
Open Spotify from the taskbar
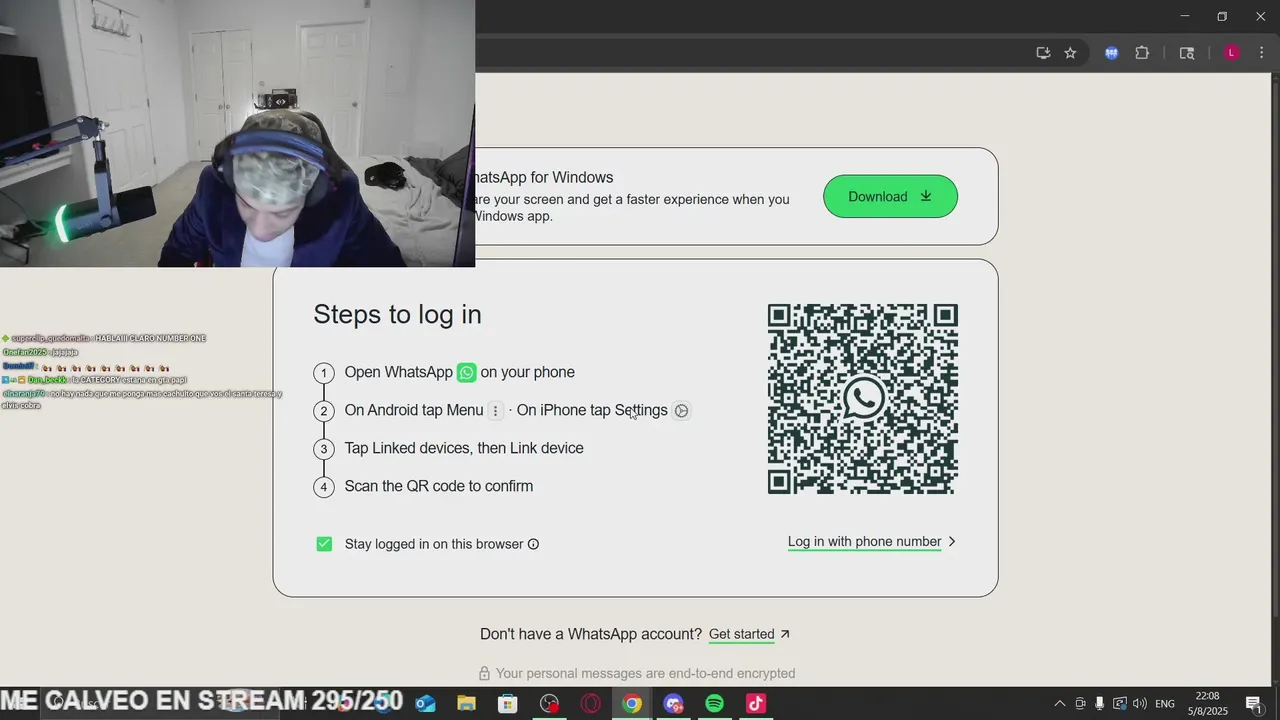tap(714, 704)
